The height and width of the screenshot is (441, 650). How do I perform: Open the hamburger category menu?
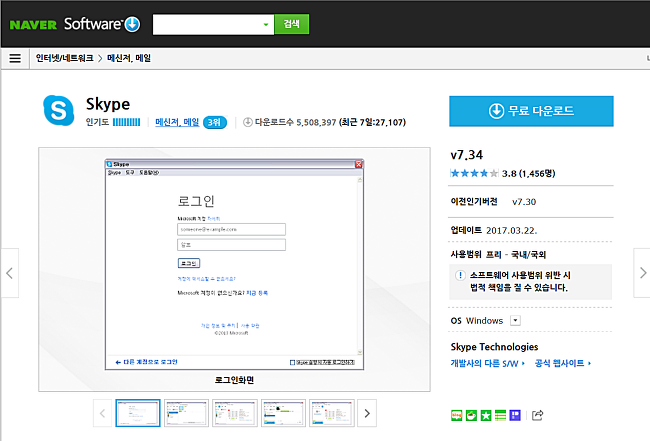pos(15,58)
